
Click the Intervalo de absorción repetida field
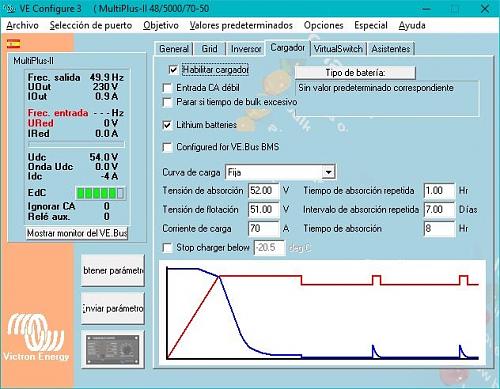click(x=439, y=210)
